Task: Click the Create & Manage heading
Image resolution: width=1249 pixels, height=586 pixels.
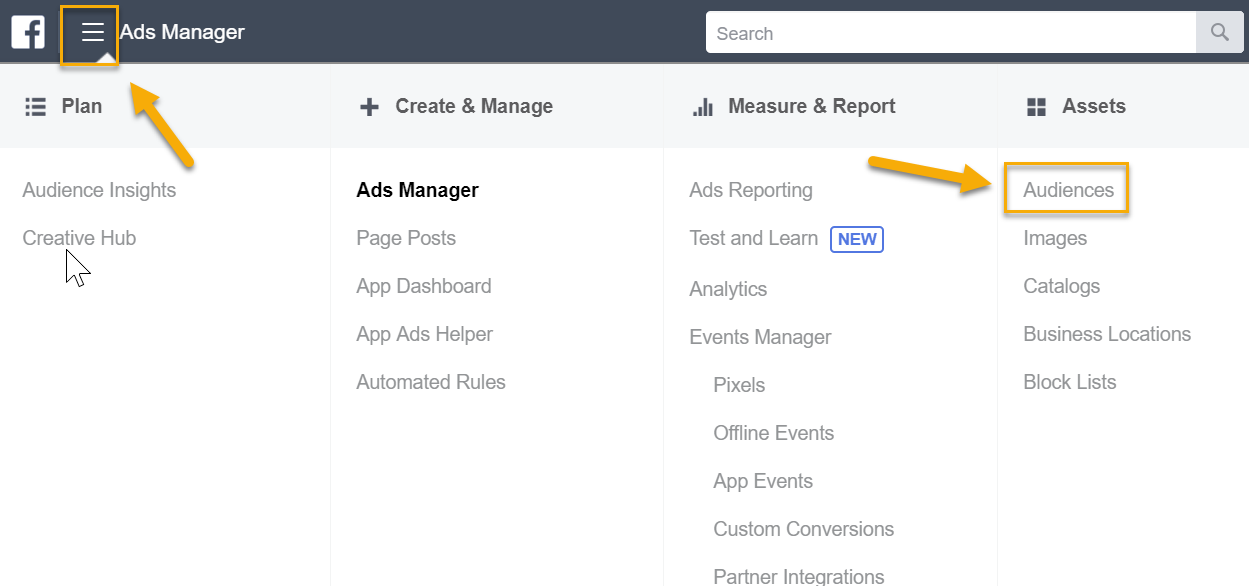Action: pos(474,106)
